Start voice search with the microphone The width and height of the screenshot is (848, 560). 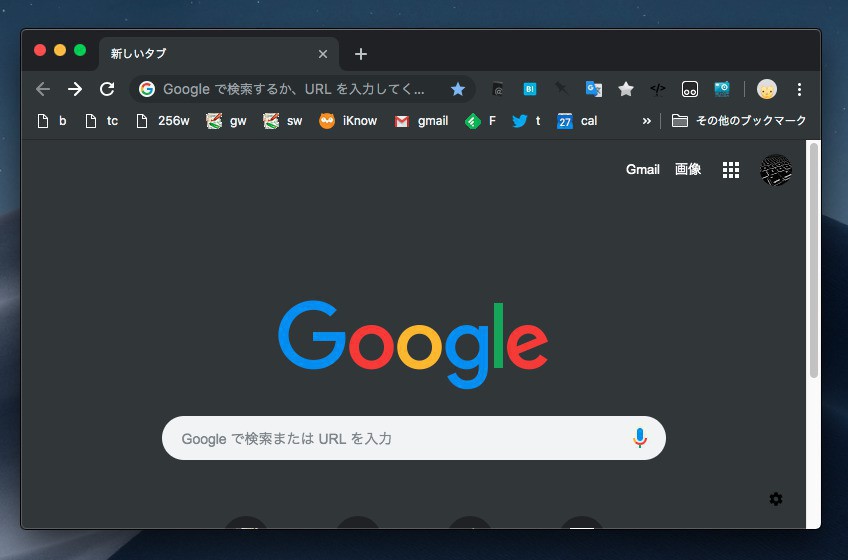640,438
